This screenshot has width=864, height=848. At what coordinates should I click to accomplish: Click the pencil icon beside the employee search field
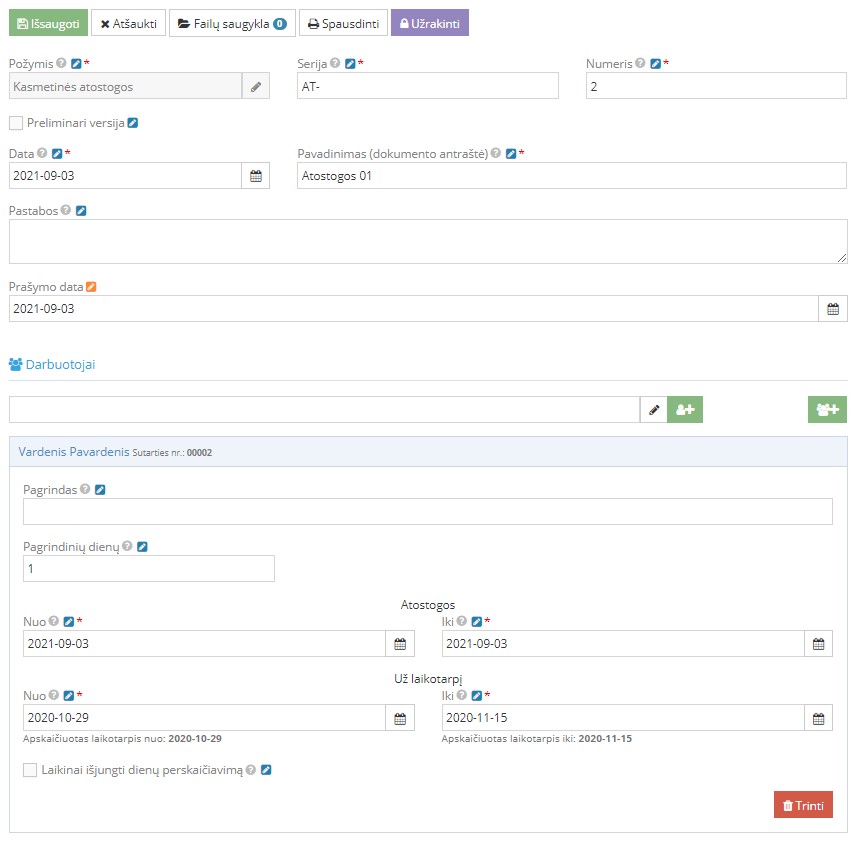pyautogui.click(x=654, y=409)
